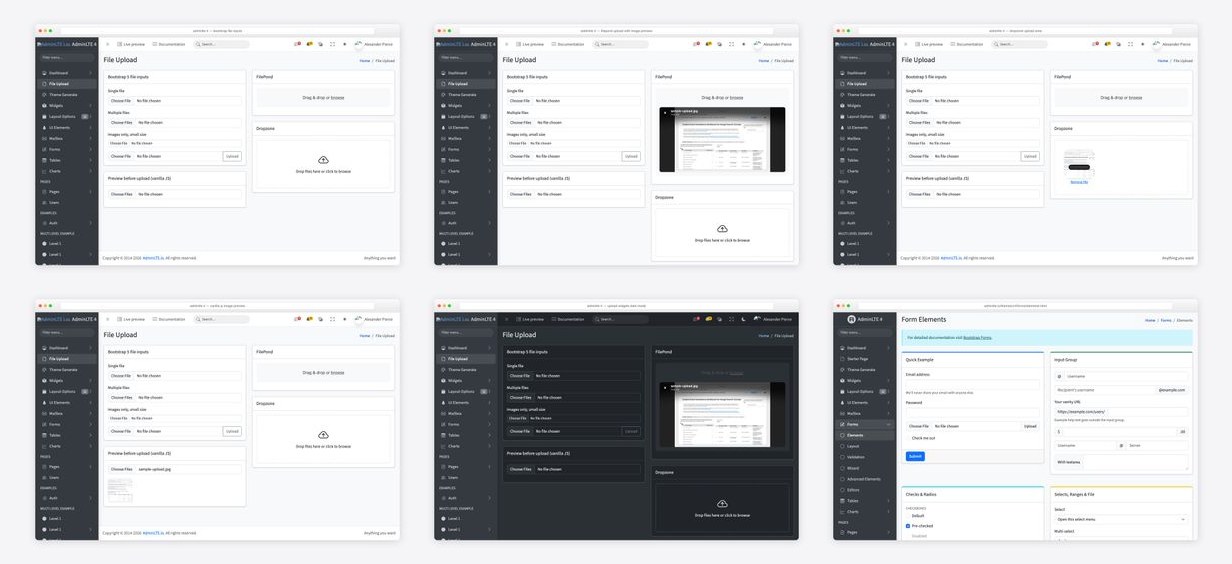The image size is (1232, 564).
Task: Click the 'Your vanity URL' input field
Action: (x=1121, y=412)
